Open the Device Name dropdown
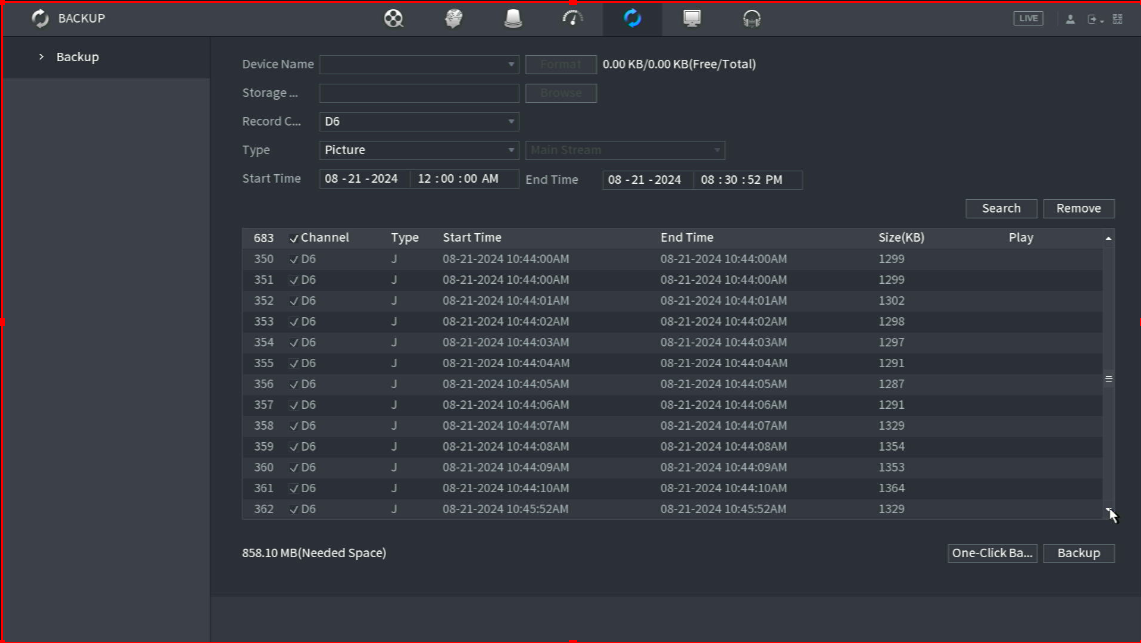 [419, 65]
